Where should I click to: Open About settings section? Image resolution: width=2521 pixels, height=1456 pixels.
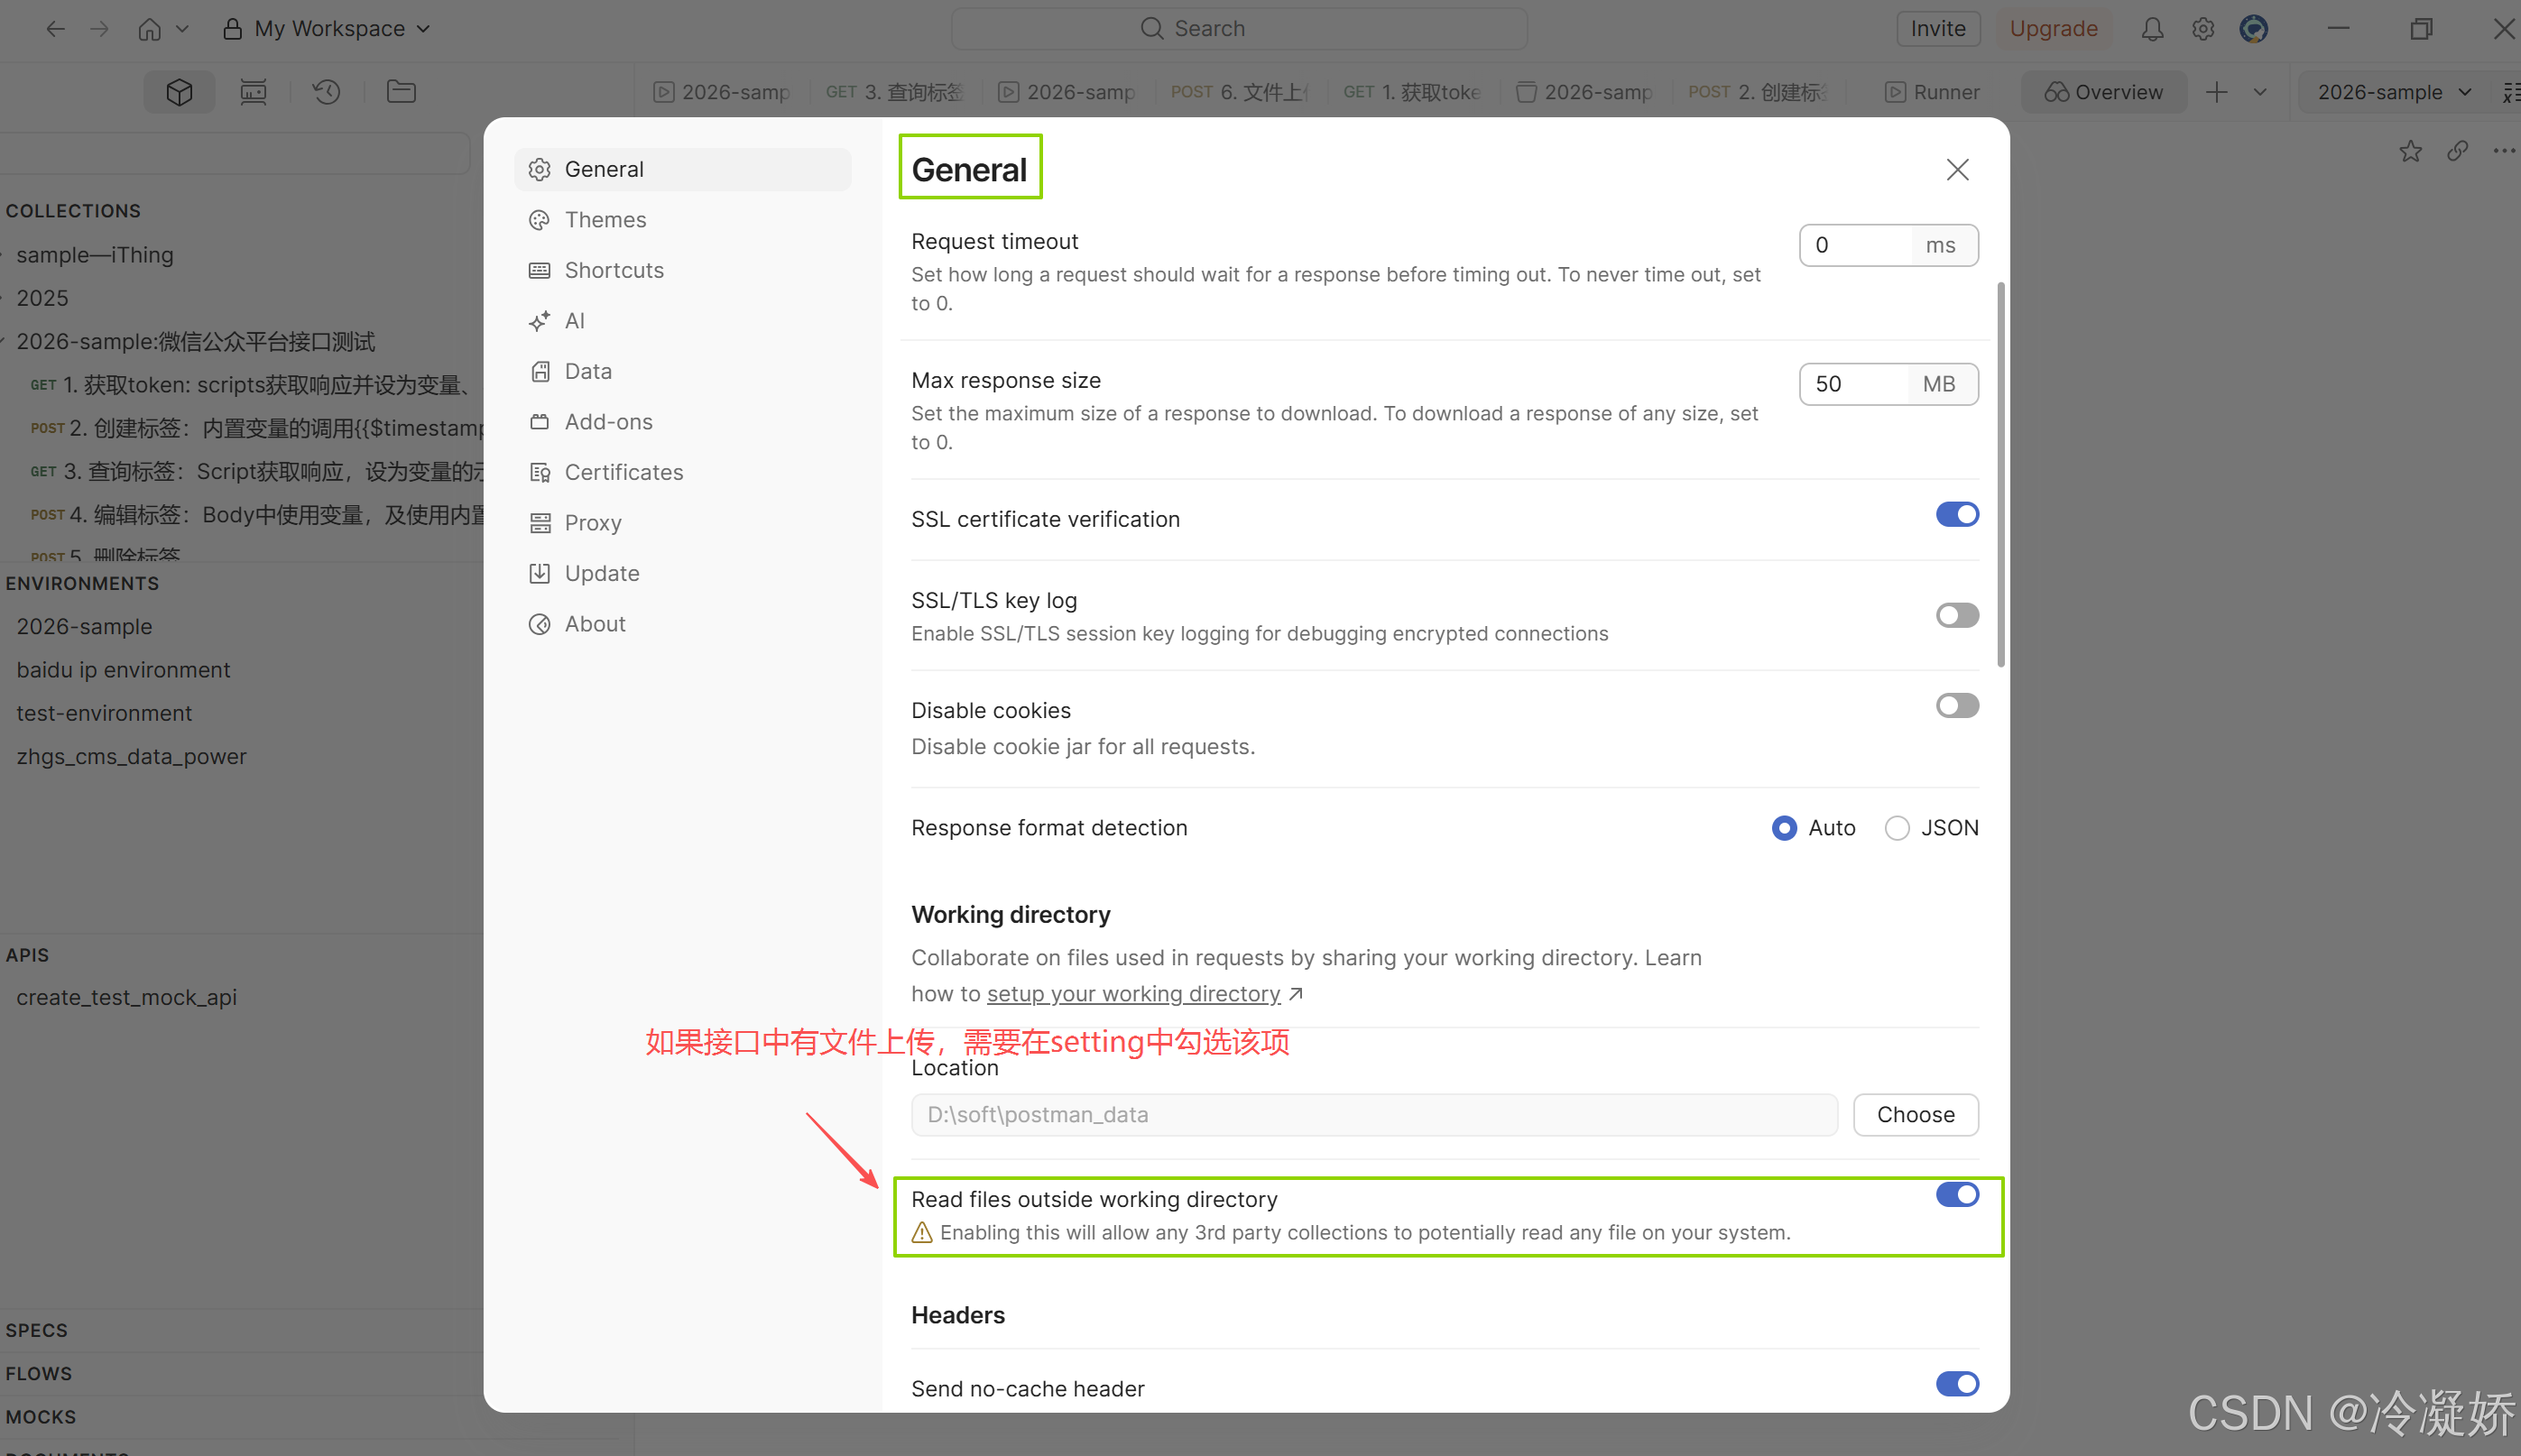[x=683, y=624]
